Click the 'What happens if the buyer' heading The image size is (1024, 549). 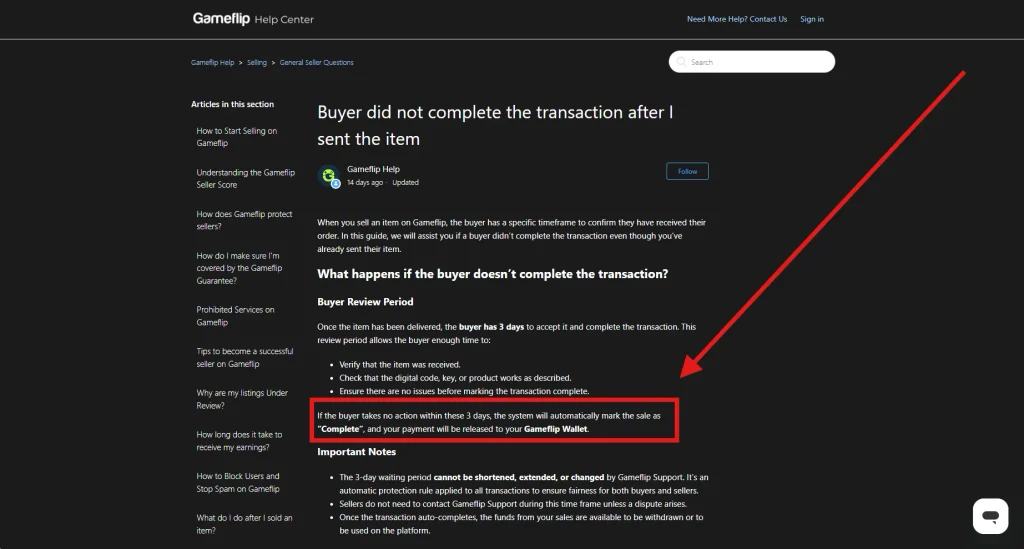coord(492,274)
